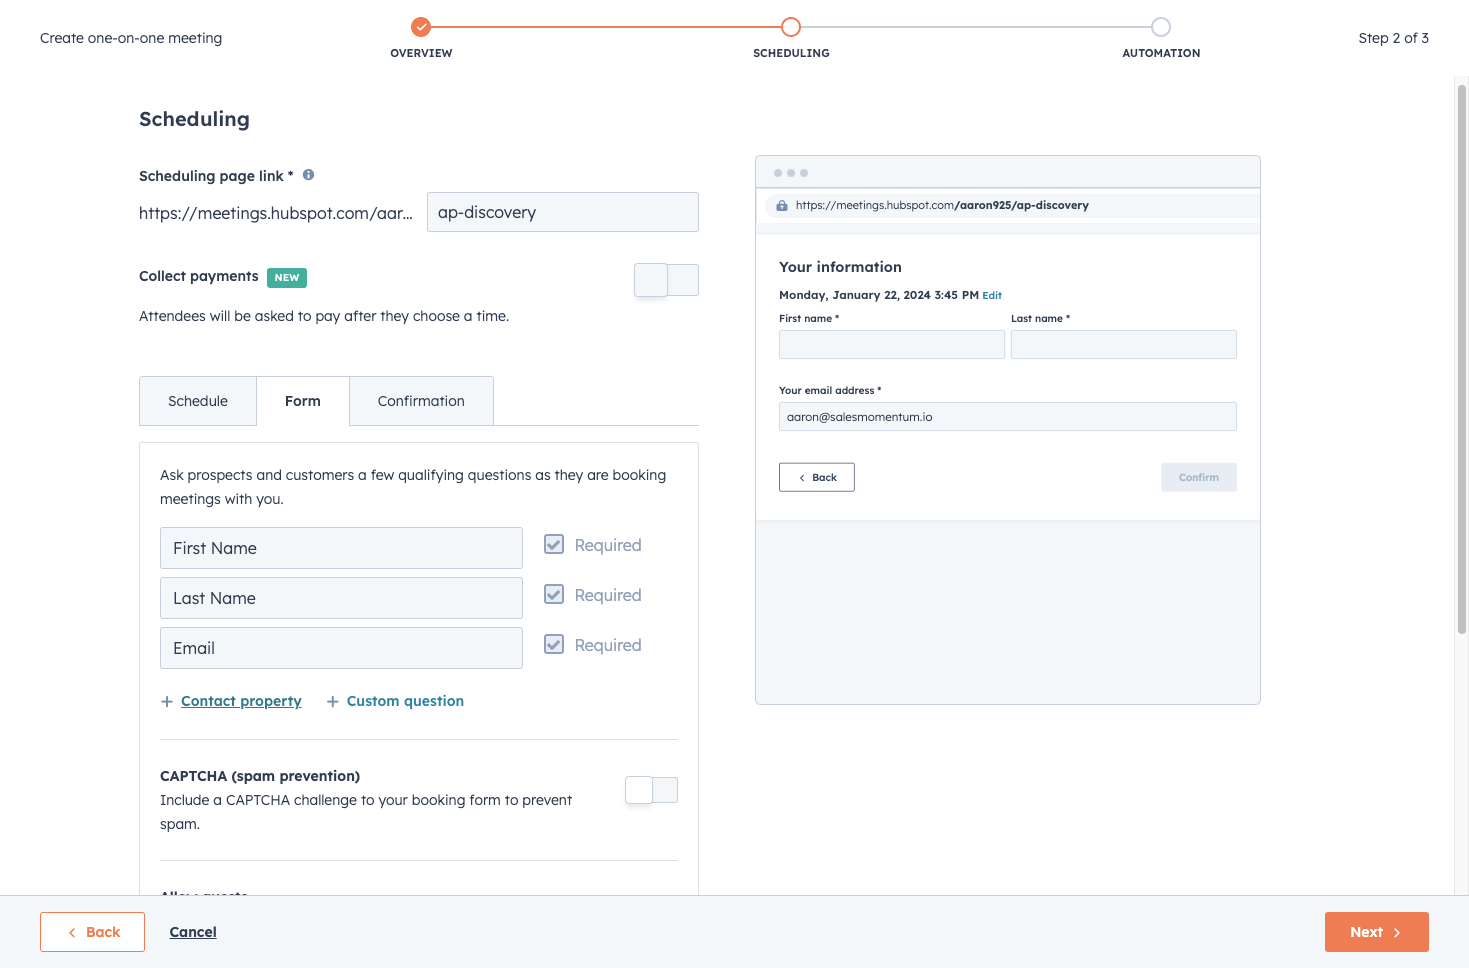The image size is (1469, 968).
Task: Click the Scheduling step circle in progress bar
Action: pos(791,27)
